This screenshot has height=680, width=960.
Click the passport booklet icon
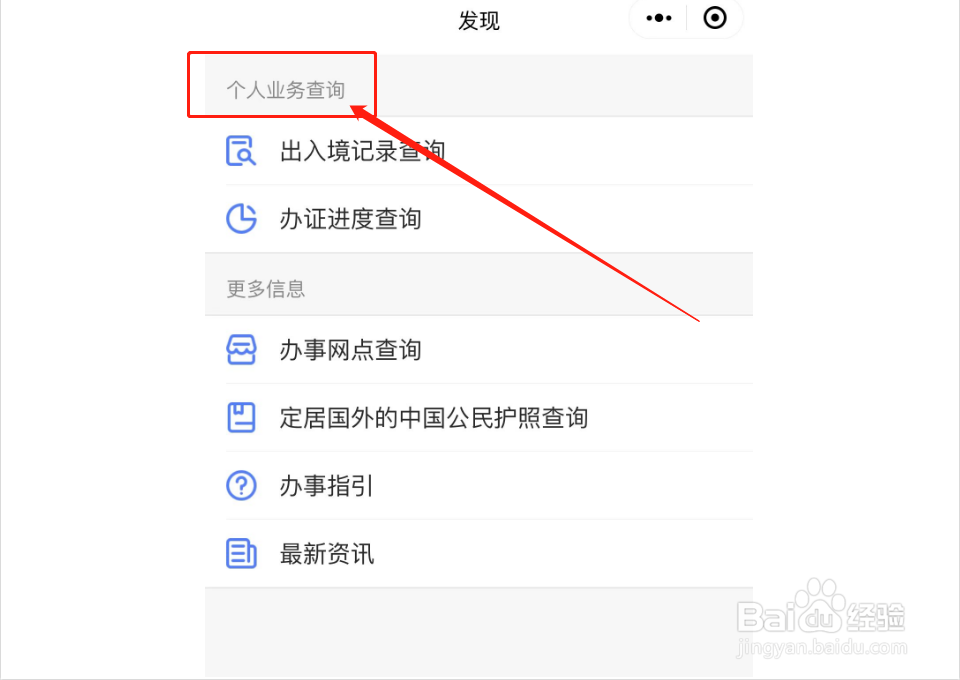pos(241,417)
